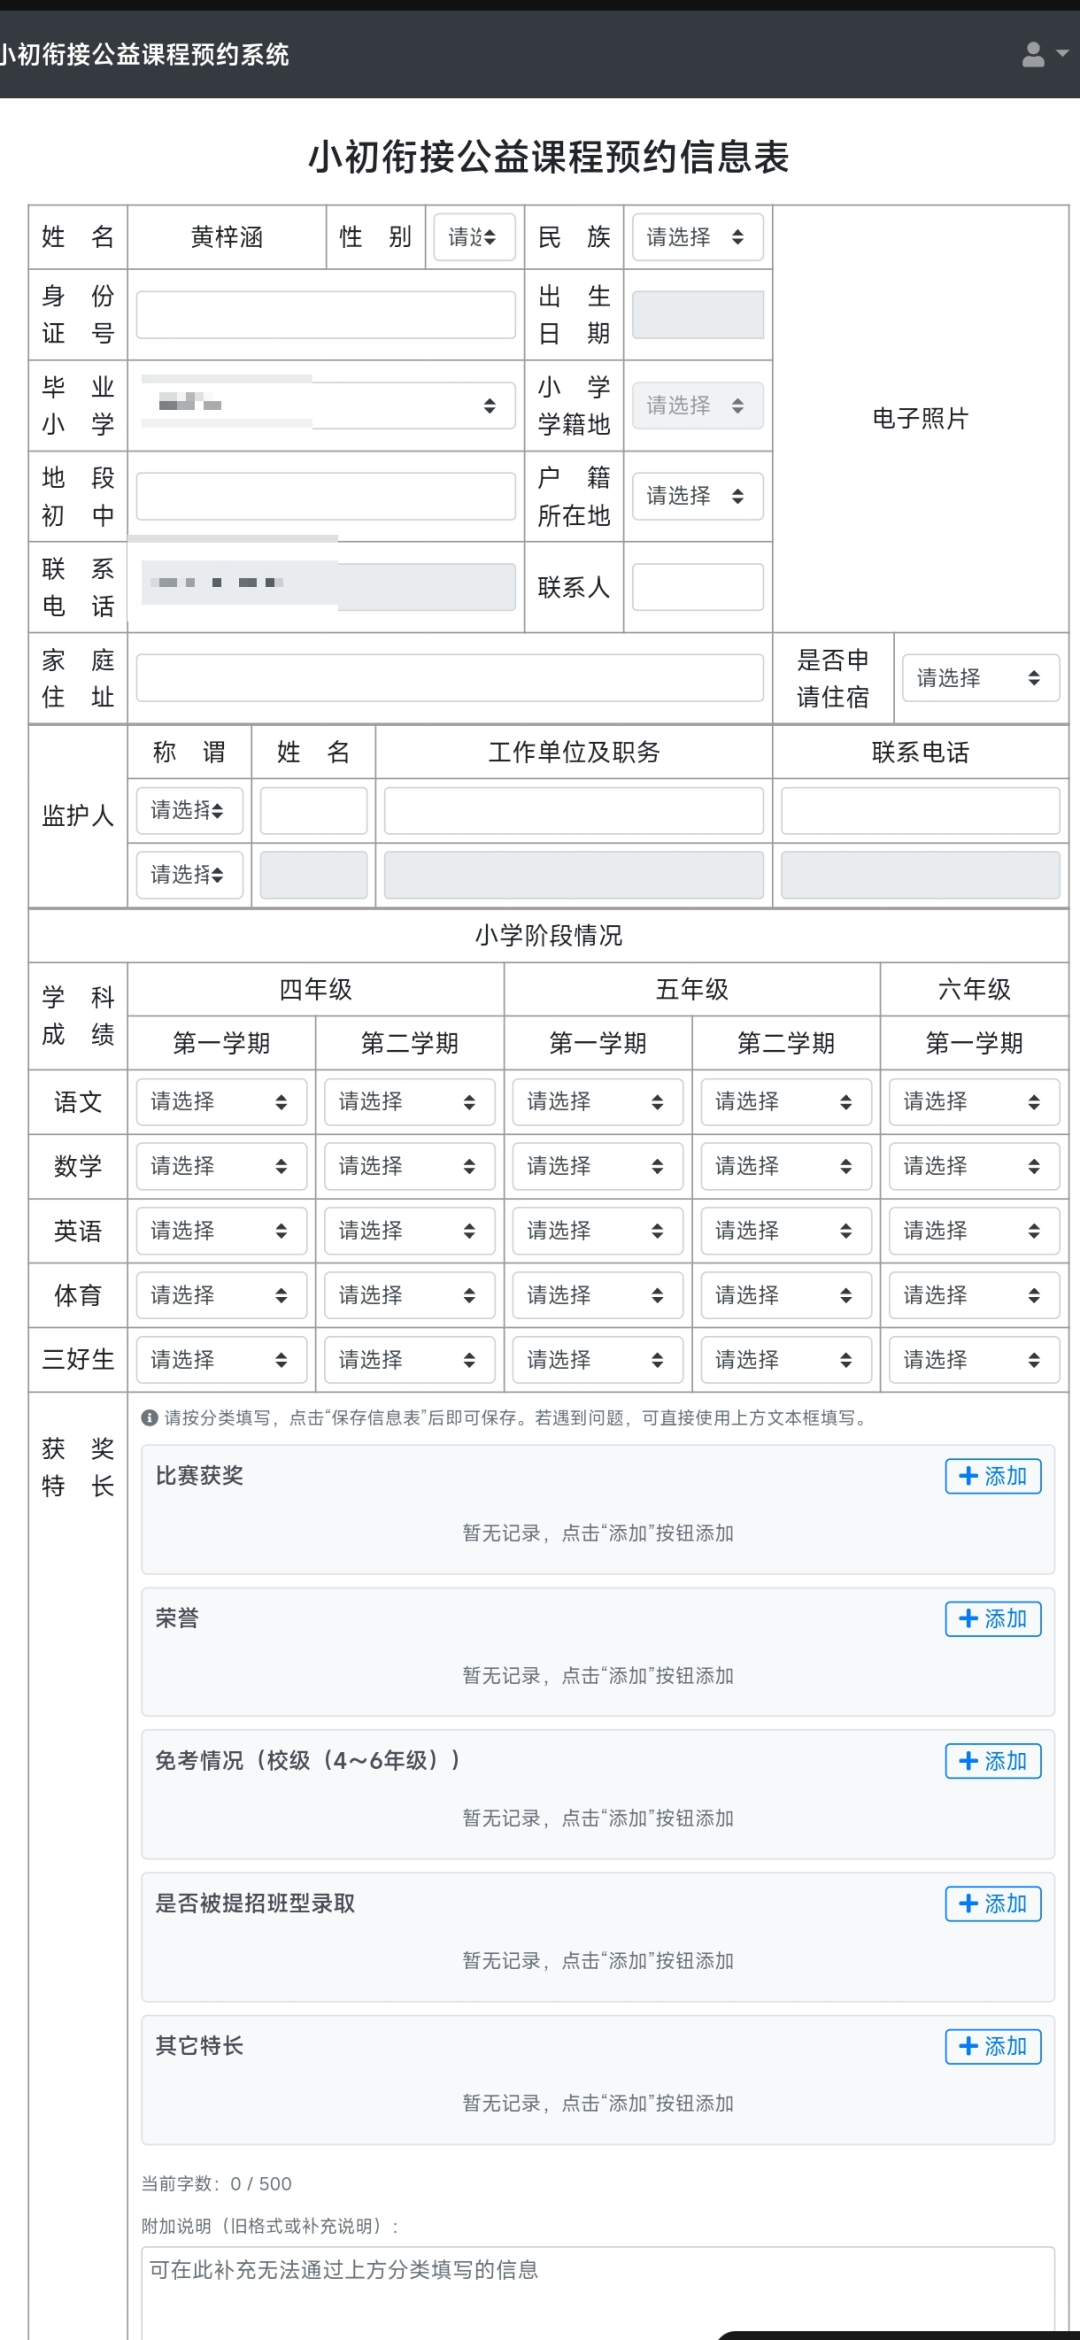Screen dimensions: 1080x2340
Task: Open 语文 grade four first semester dropdown
Action: 221,1102
